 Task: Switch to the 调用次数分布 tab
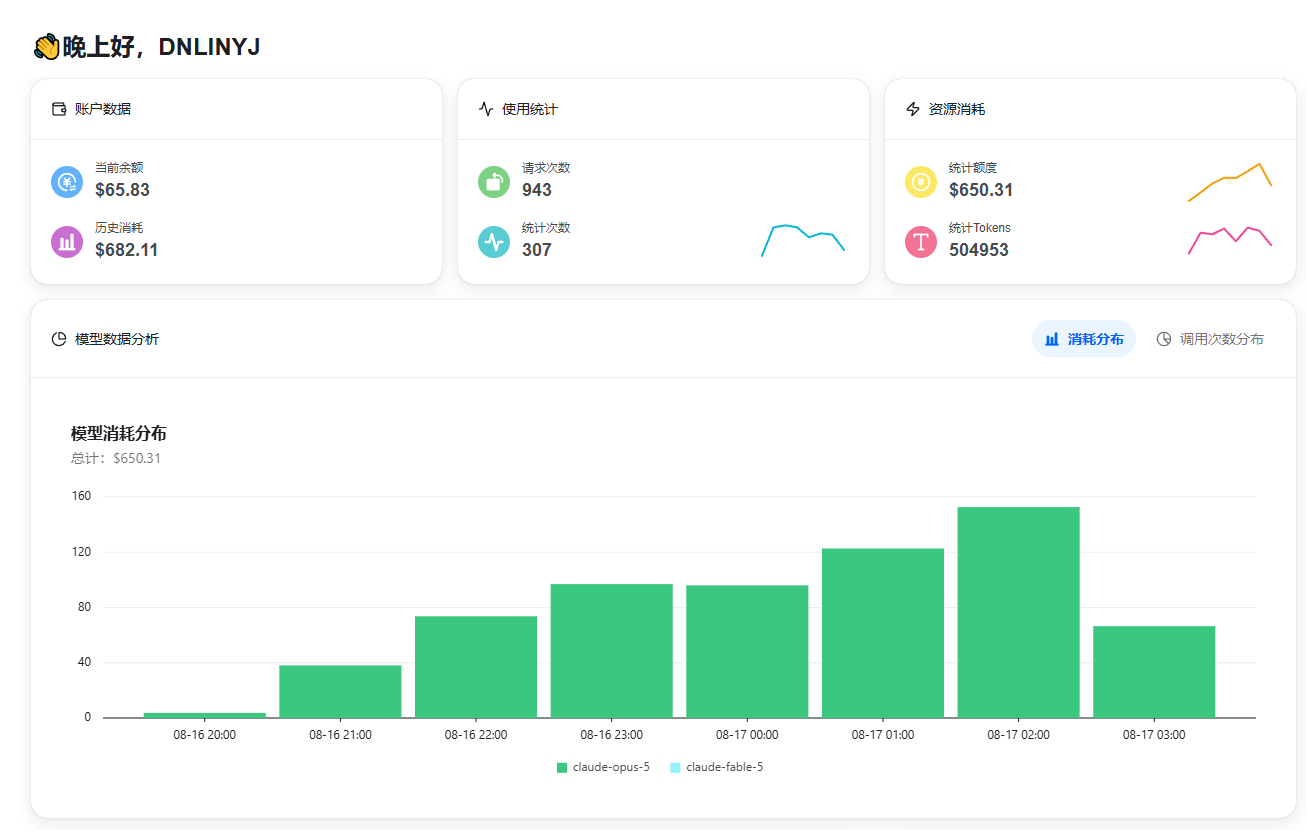1210,339
